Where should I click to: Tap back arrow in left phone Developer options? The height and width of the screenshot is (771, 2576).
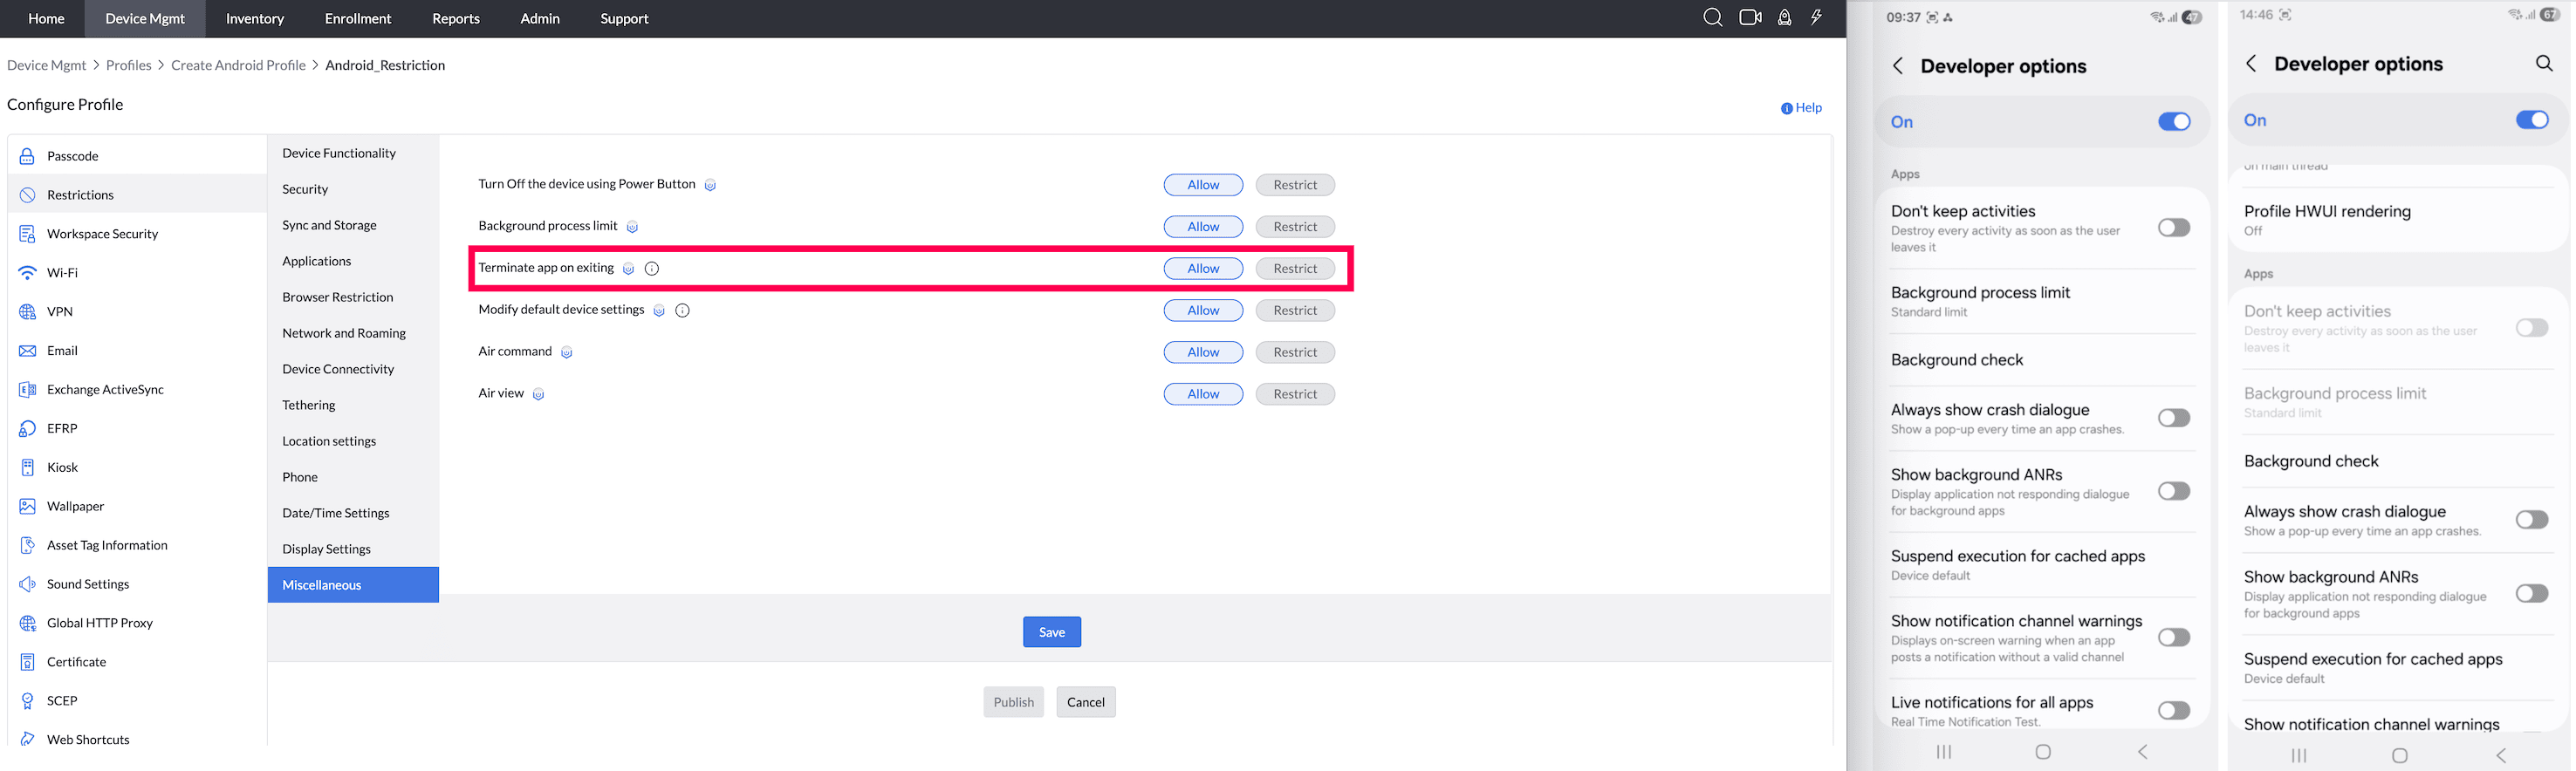click(1897, 66)
